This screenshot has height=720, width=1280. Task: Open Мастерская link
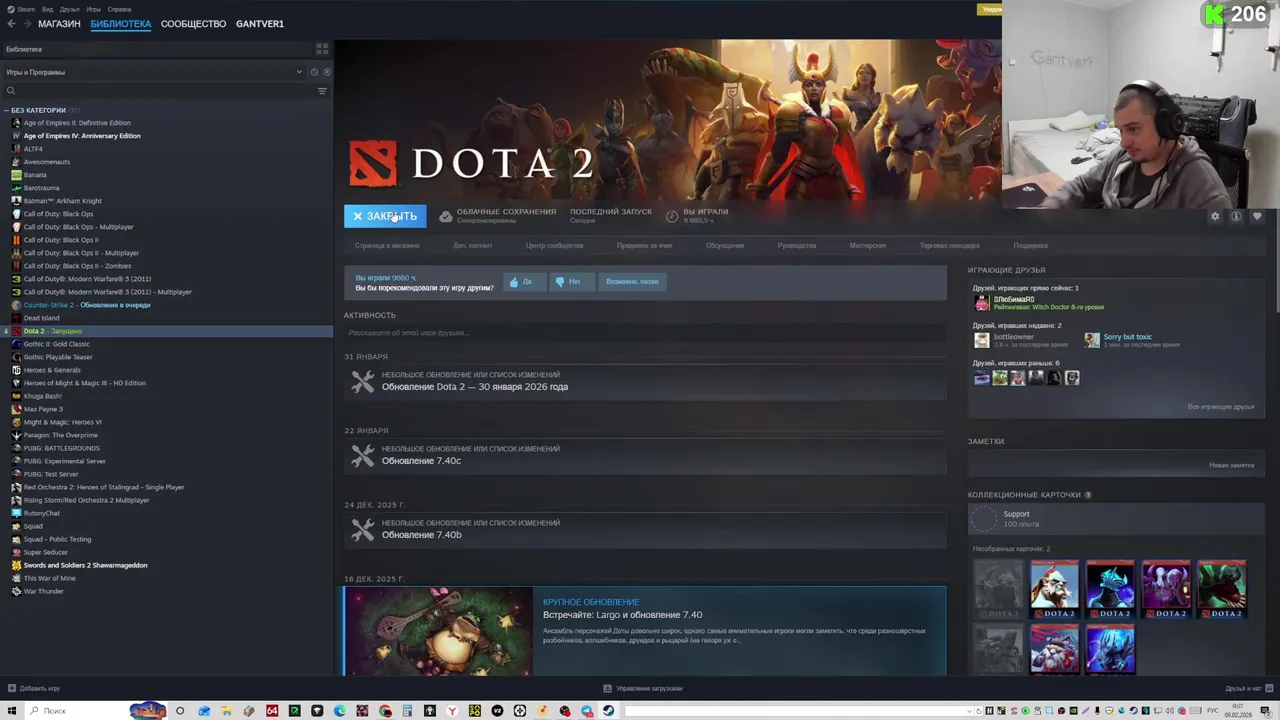[868, 245]
